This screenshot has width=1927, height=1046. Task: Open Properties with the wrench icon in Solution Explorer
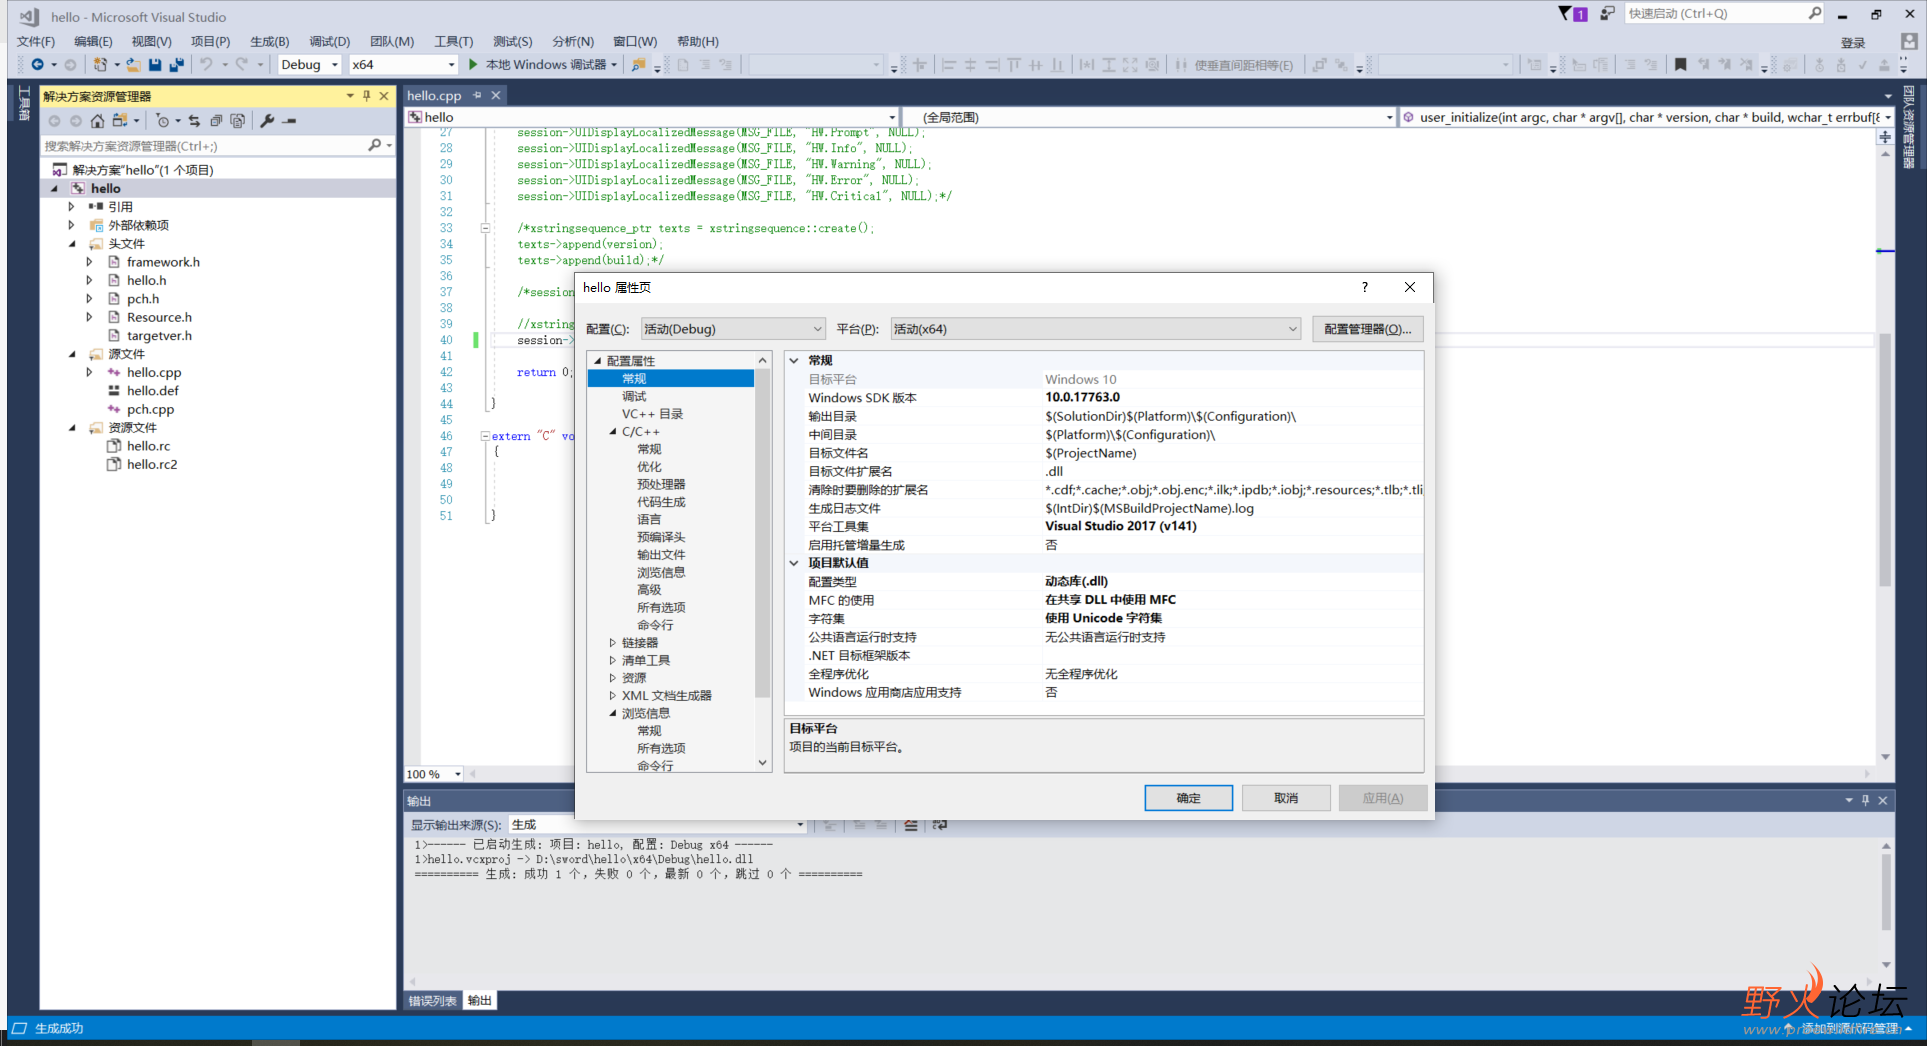click(x=267, y=121)
